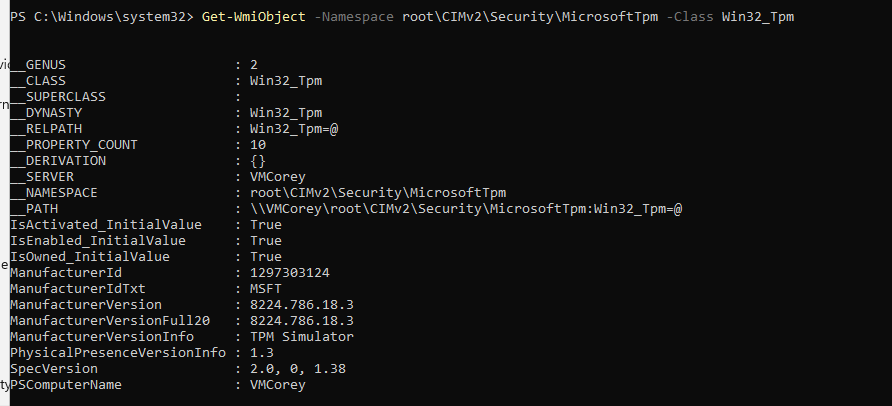Click the IsActivated_InitialValue True value
The image size is (892, 406).
pyautogui.click(x=266, y=225)
